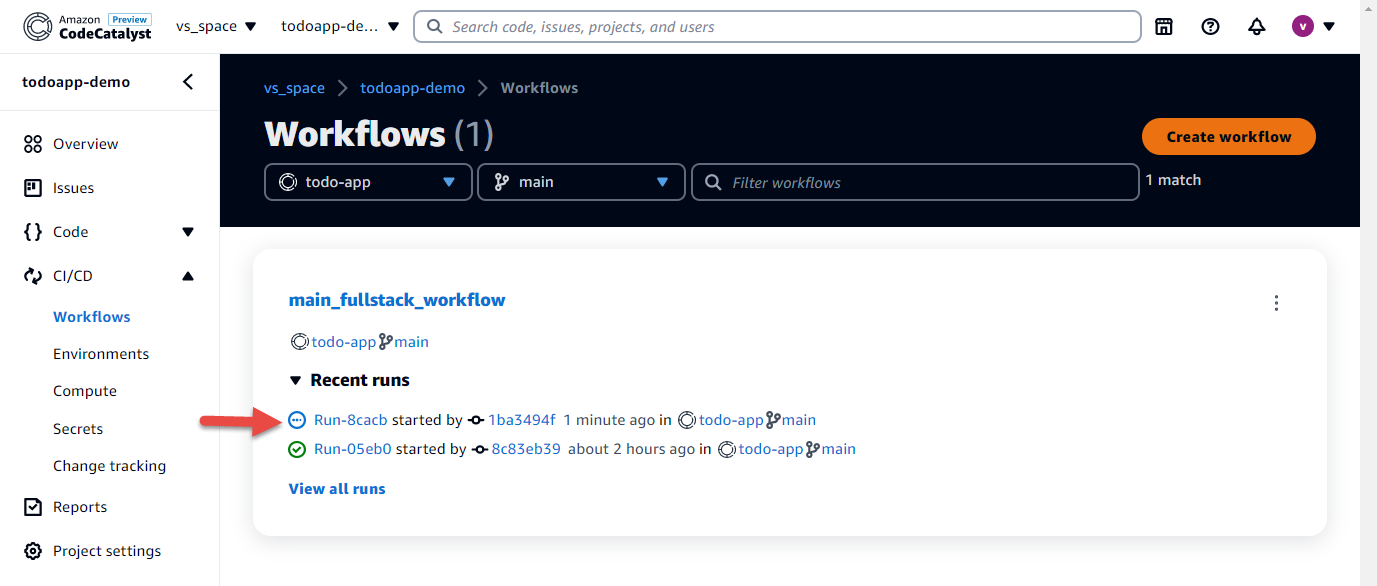
Task: Open main branch link under workflow title
Action: pos(411,342)
